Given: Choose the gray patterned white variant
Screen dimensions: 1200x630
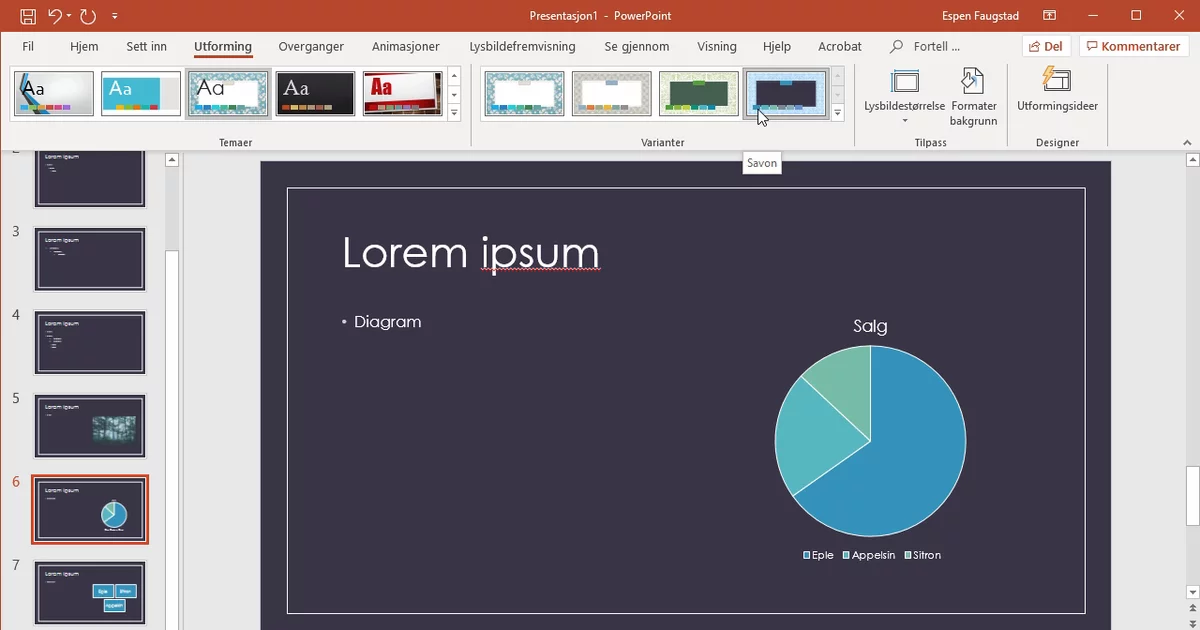Looking at the screenshot, I should tap(611, 94).
